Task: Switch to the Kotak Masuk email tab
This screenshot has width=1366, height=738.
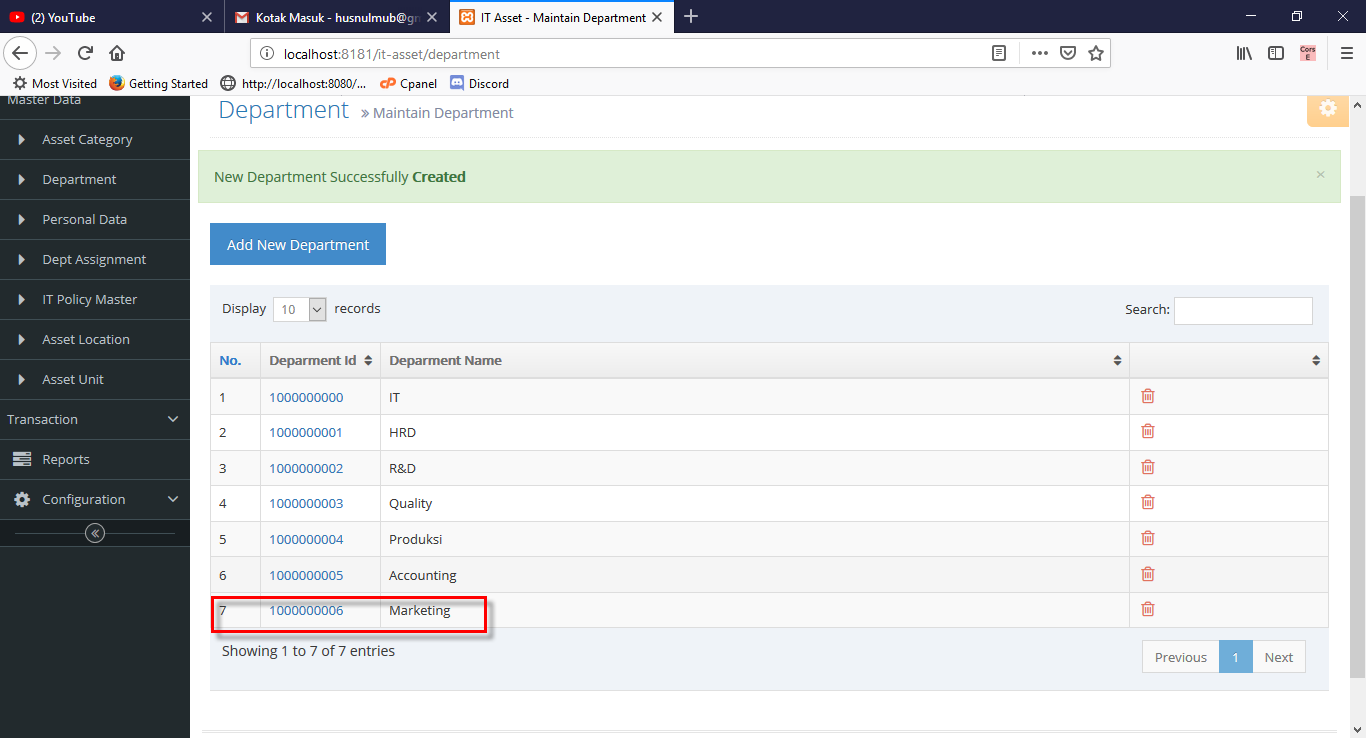Action: tap(330, 17)
